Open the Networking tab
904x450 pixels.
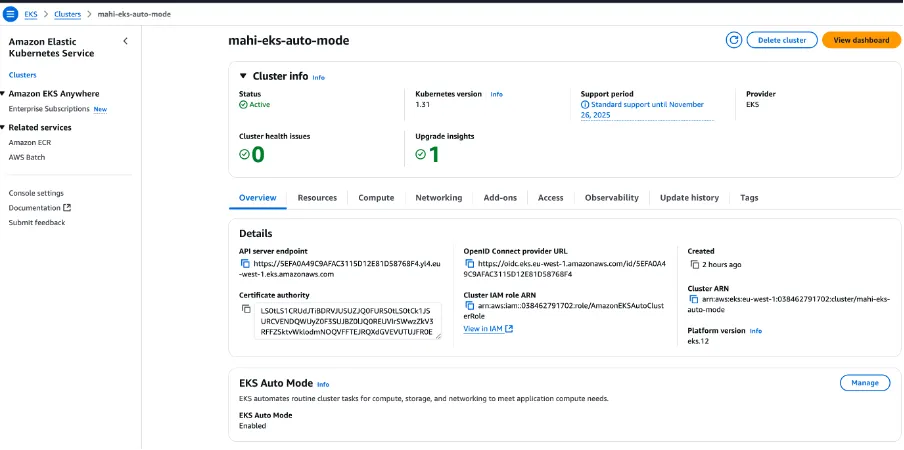pos(439,198)
